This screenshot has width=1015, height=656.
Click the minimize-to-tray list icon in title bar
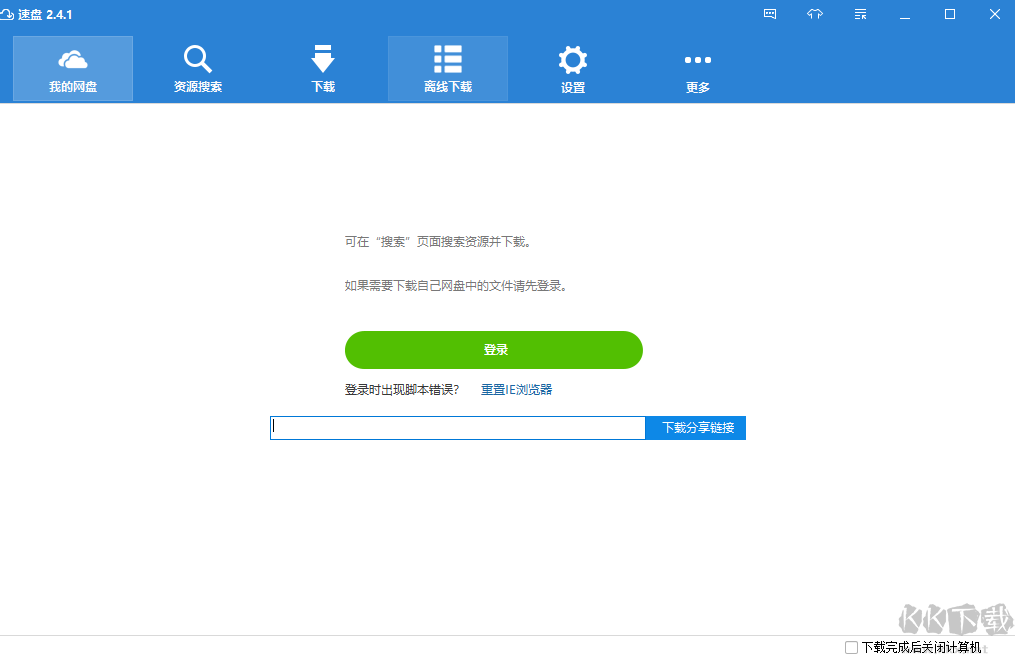[x=859, y=14]
